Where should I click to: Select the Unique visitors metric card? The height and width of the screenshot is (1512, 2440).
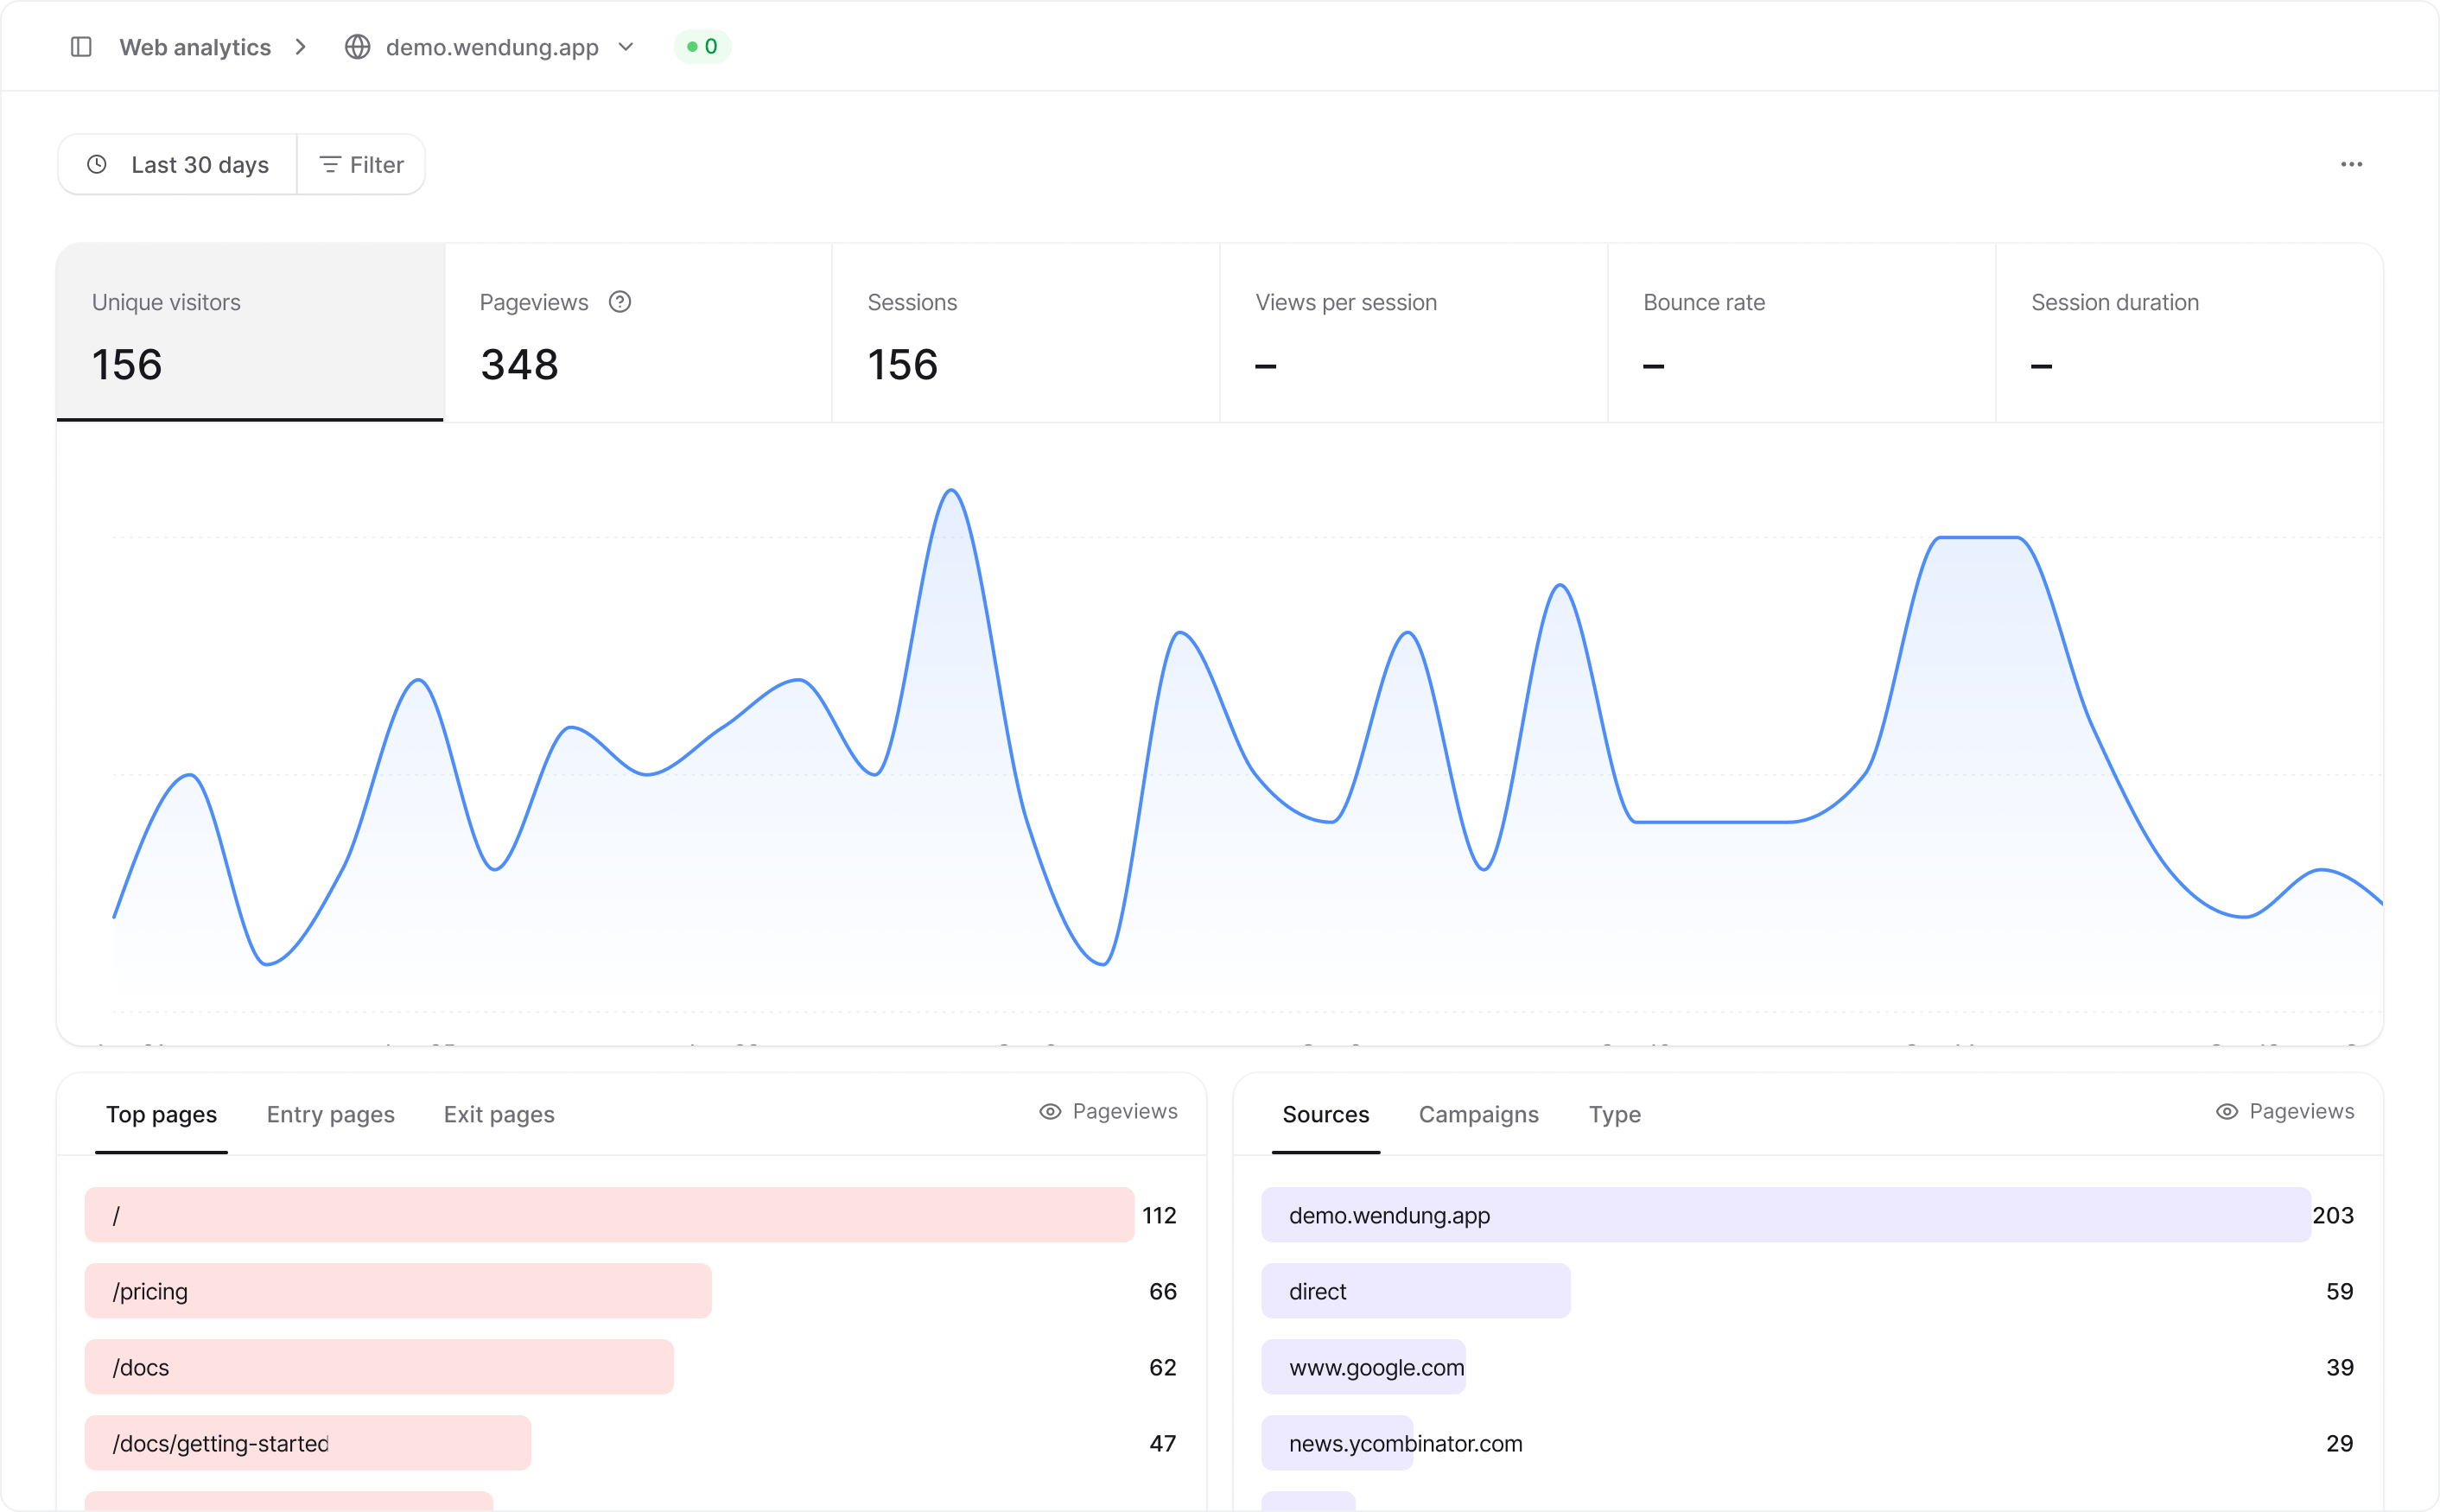(x=250, y=332)
